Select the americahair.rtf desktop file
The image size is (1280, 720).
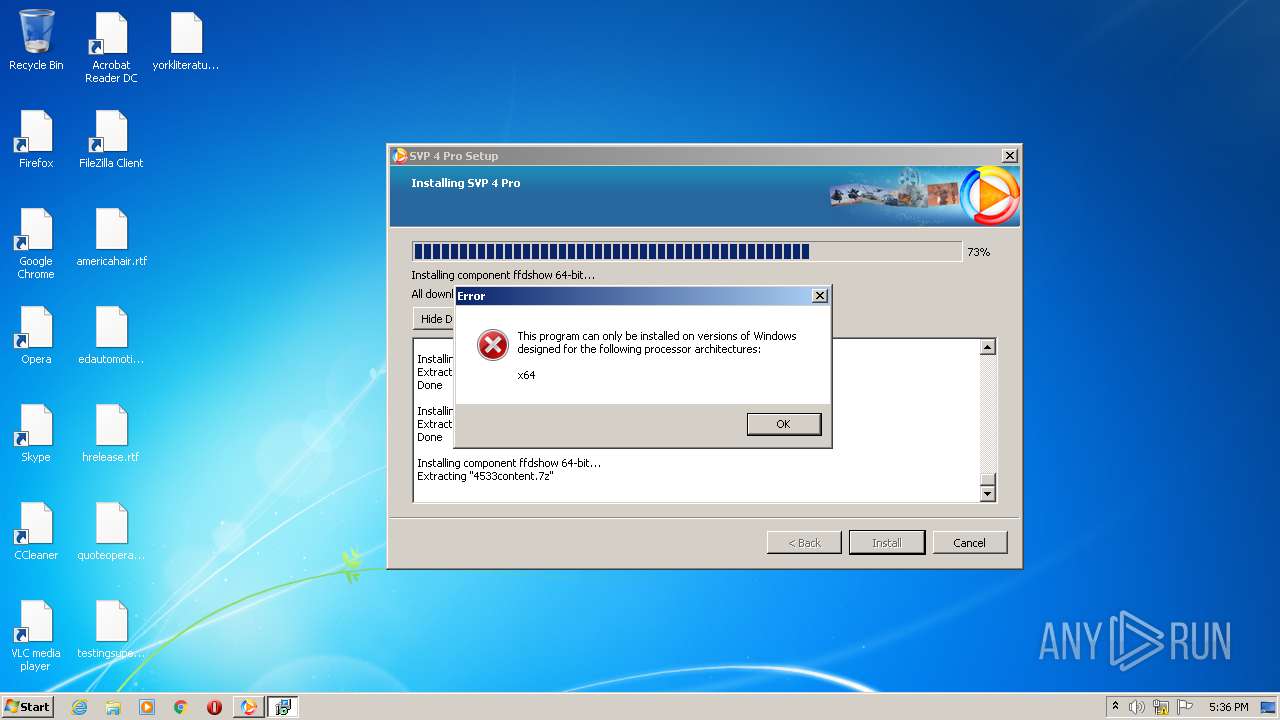coord(111,237)
